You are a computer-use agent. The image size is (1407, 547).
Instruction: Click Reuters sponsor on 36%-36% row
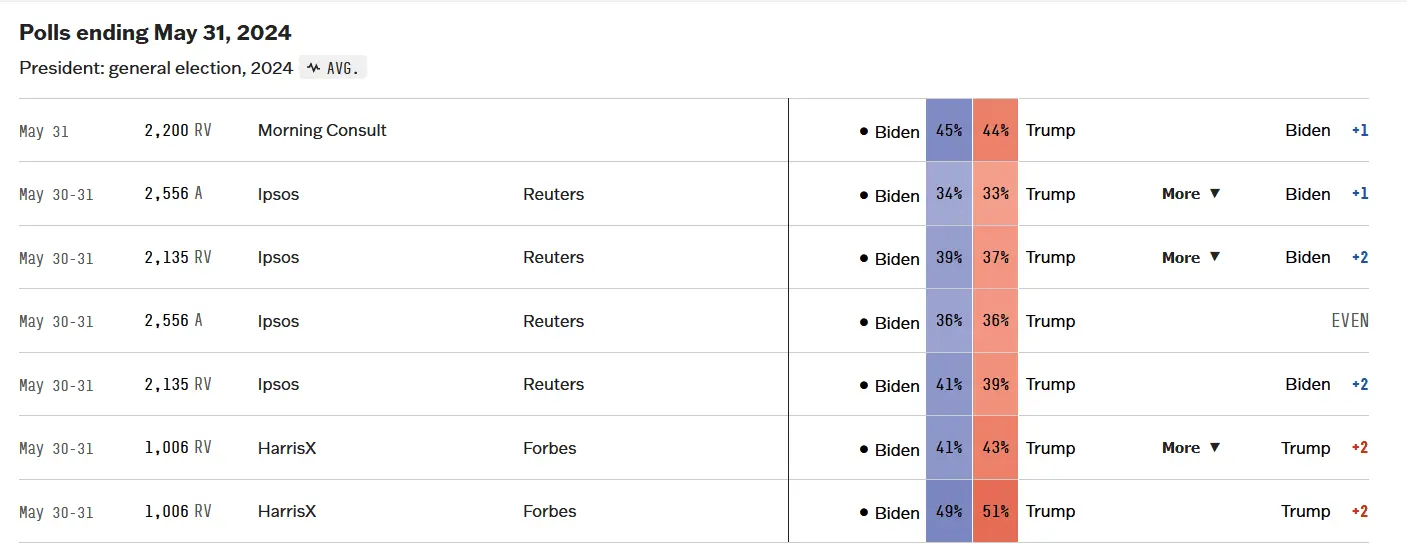553,321
